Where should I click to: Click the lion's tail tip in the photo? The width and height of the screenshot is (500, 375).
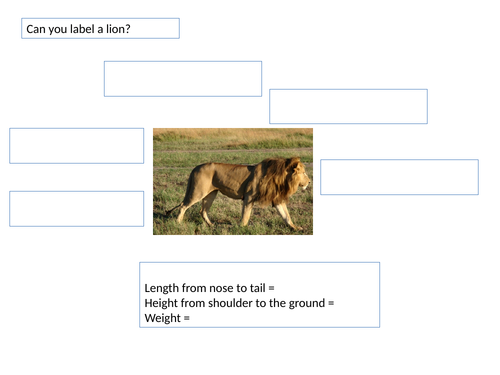(x=170, y=211)
